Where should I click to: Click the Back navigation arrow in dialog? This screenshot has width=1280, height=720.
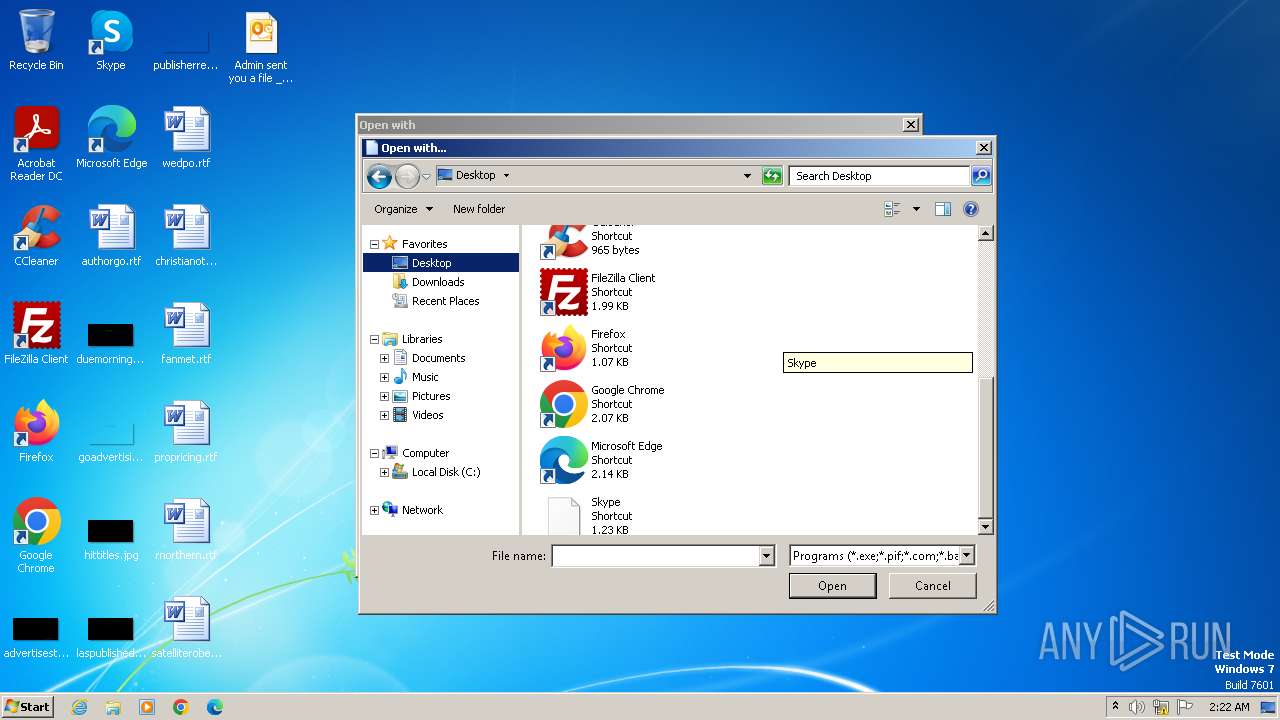pyautogui.click(x=379, y=177)
